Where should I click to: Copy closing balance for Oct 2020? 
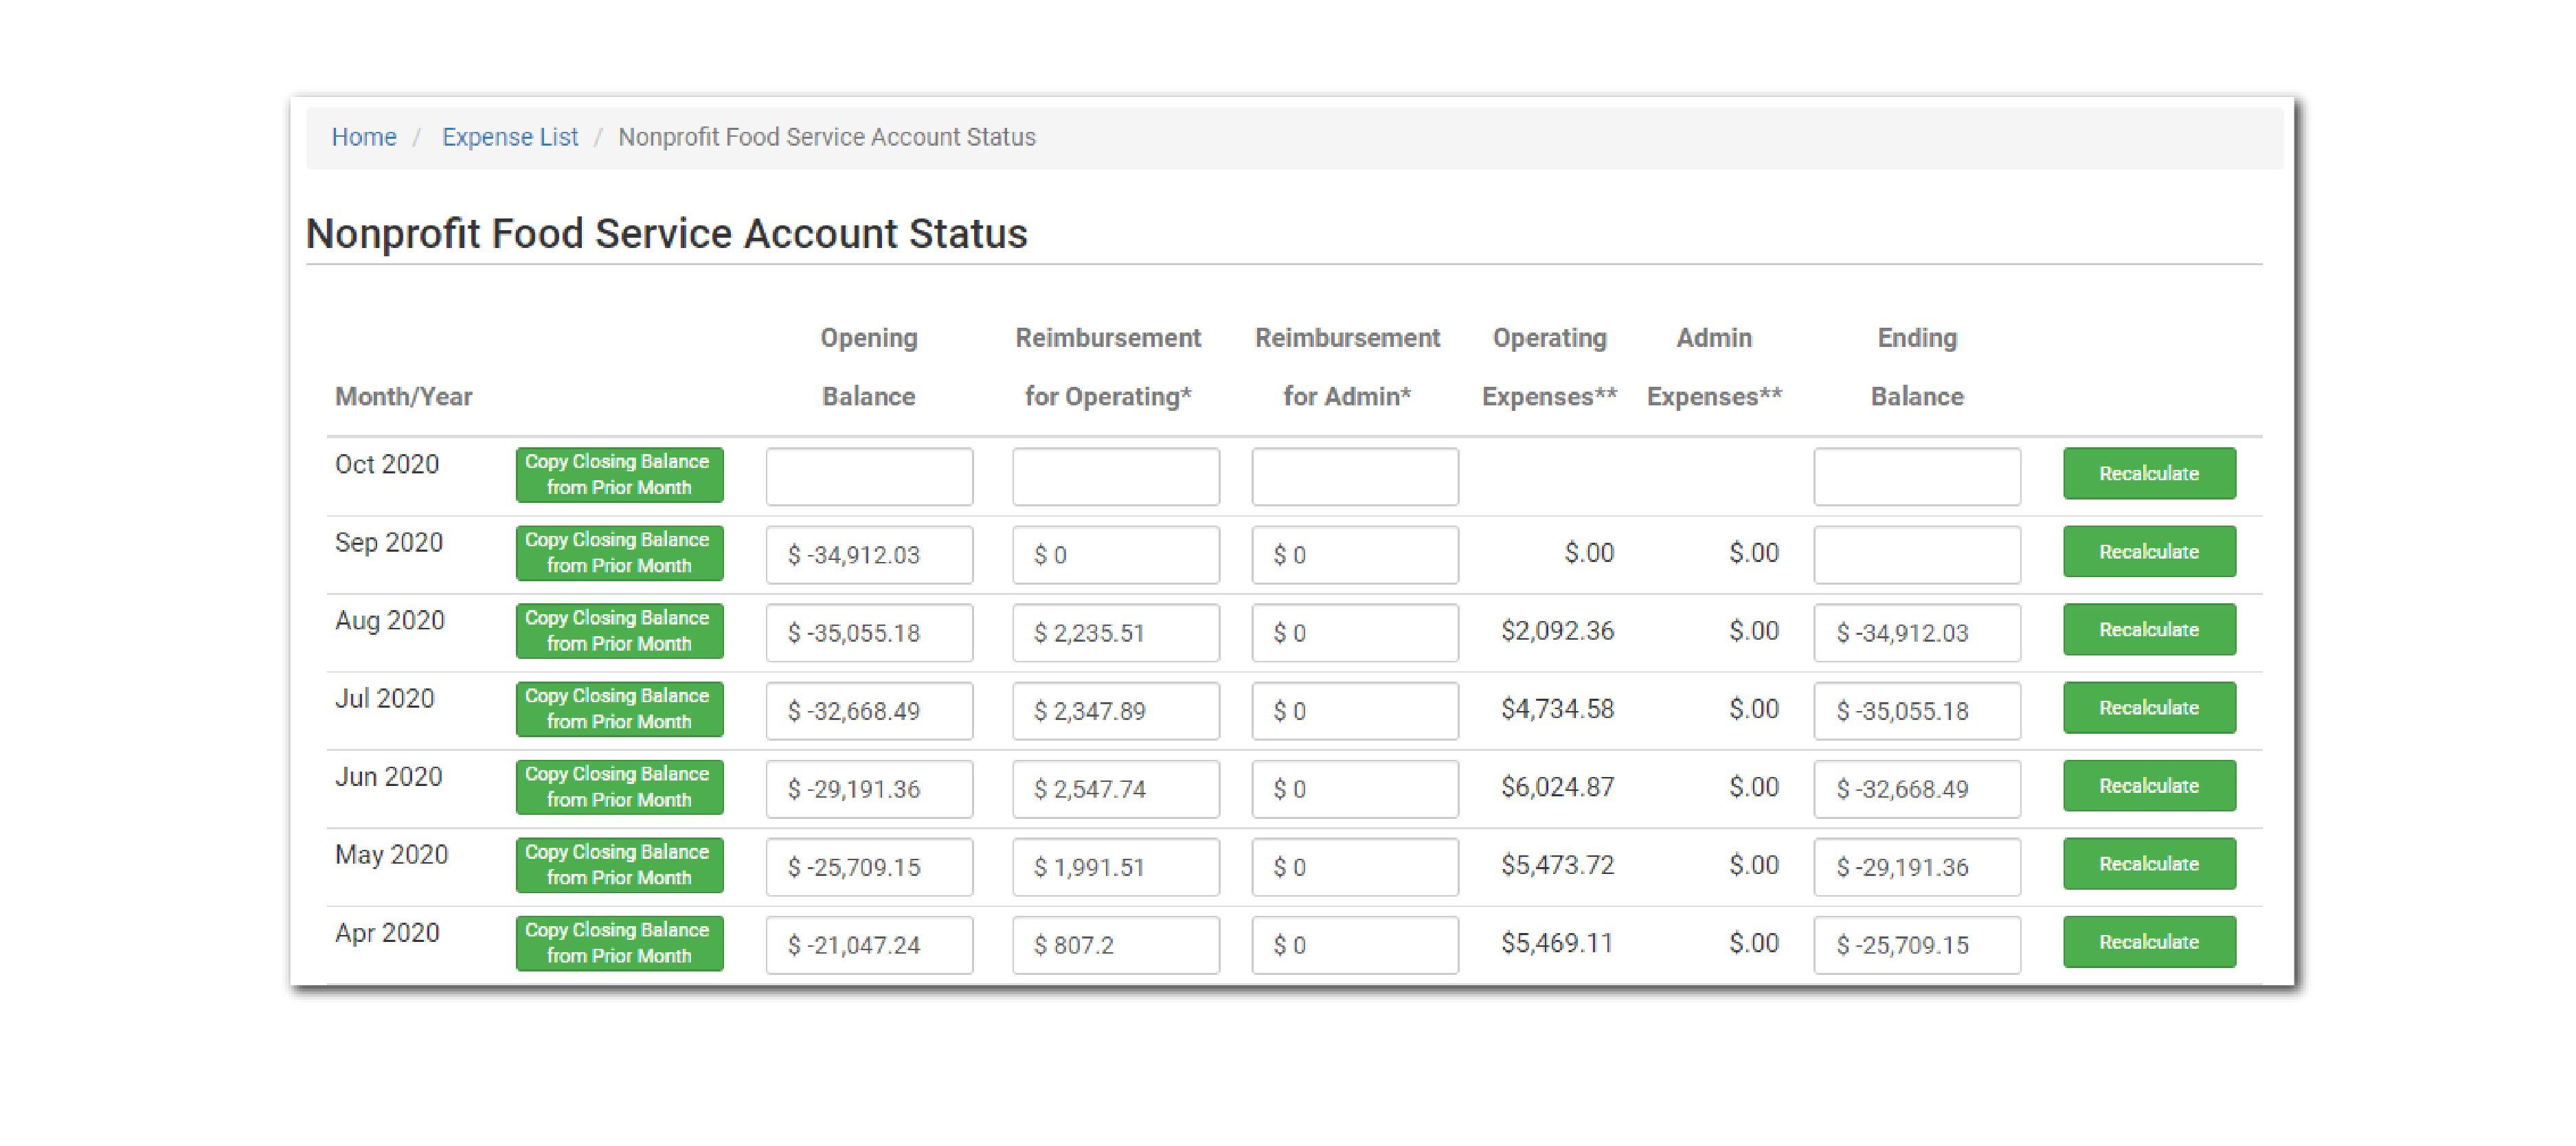(619, 474)
